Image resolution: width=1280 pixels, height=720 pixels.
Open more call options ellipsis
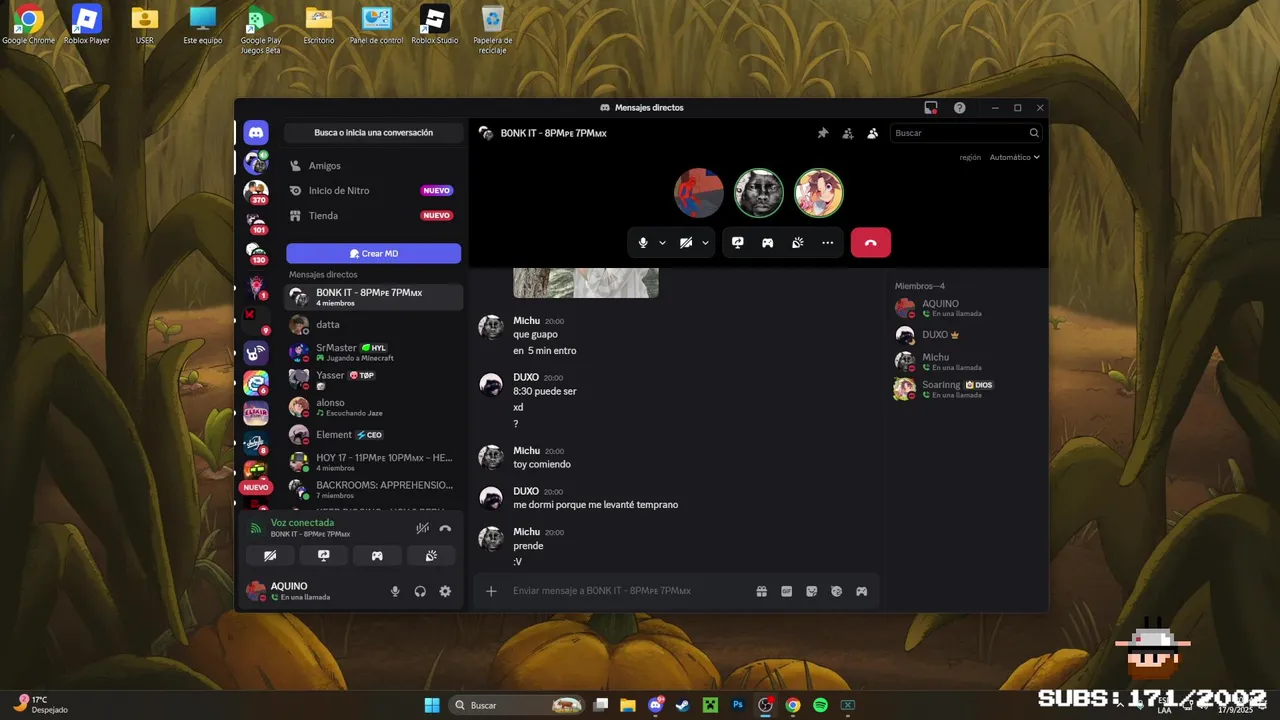pos(828,243)
